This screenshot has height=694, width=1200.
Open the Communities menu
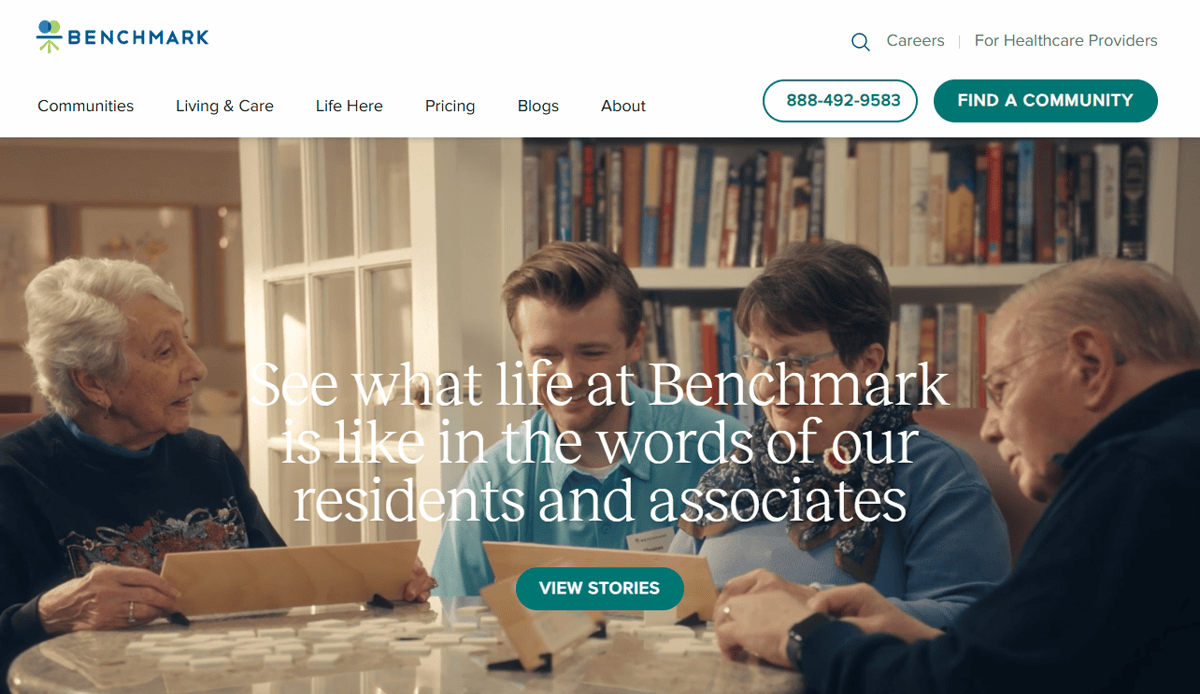(86, 106)
